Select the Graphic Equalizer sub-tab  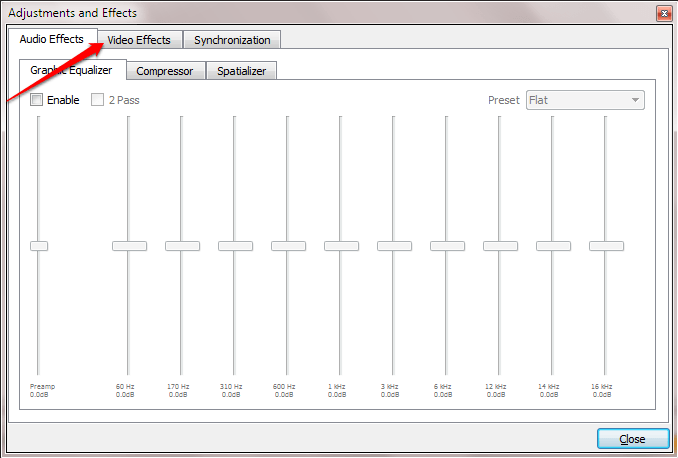tap(72, 70)
